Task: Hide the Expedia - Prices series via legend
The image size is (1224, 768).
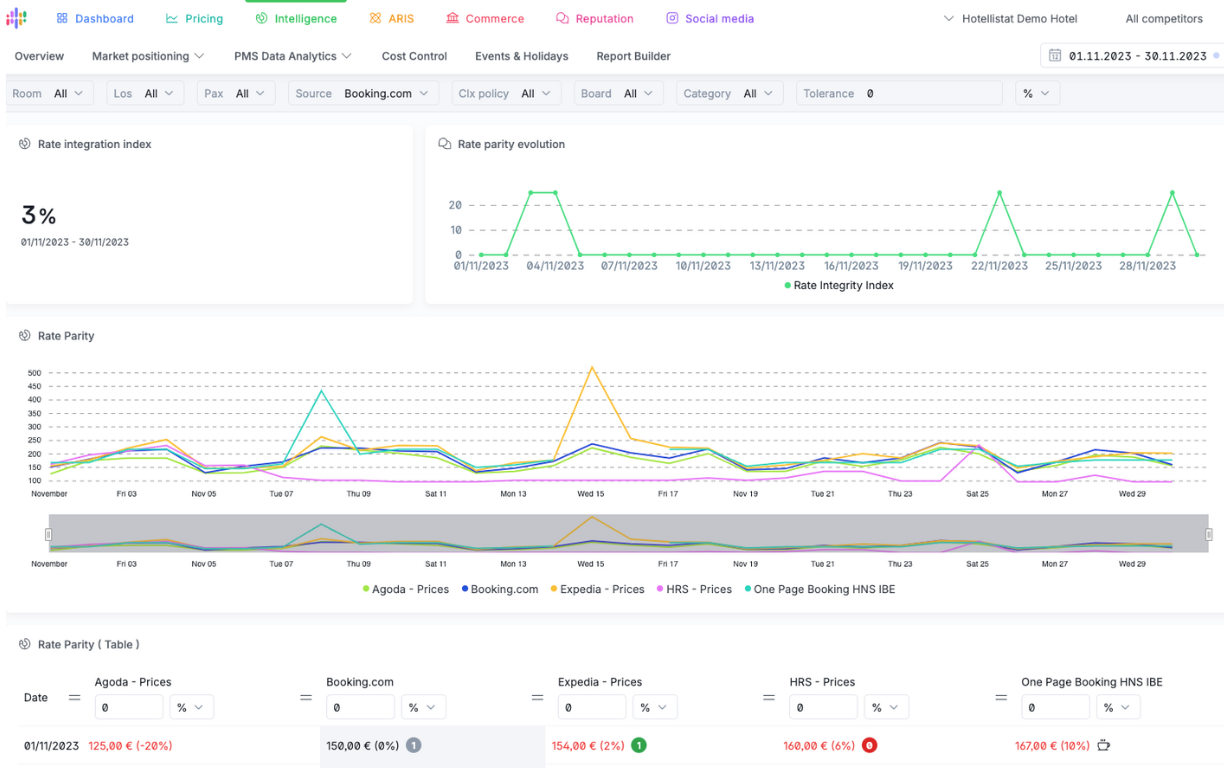Action: tap(597, 589)
